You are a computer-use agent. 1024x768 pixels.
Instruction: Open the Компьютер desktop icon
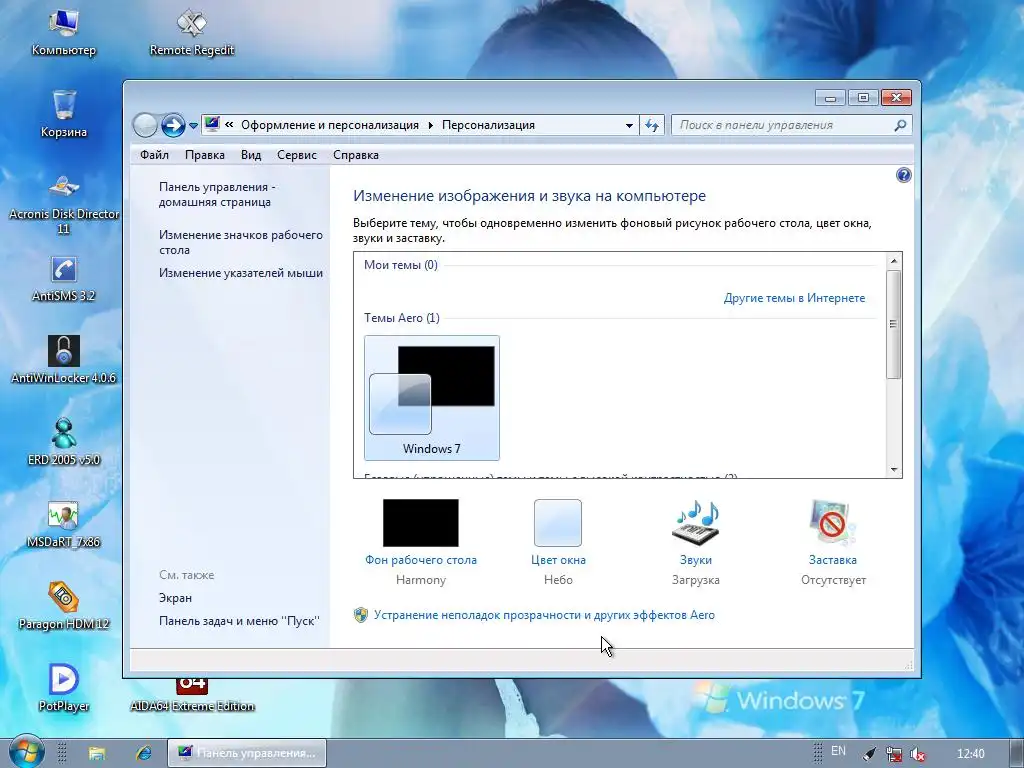coord(64,33)
